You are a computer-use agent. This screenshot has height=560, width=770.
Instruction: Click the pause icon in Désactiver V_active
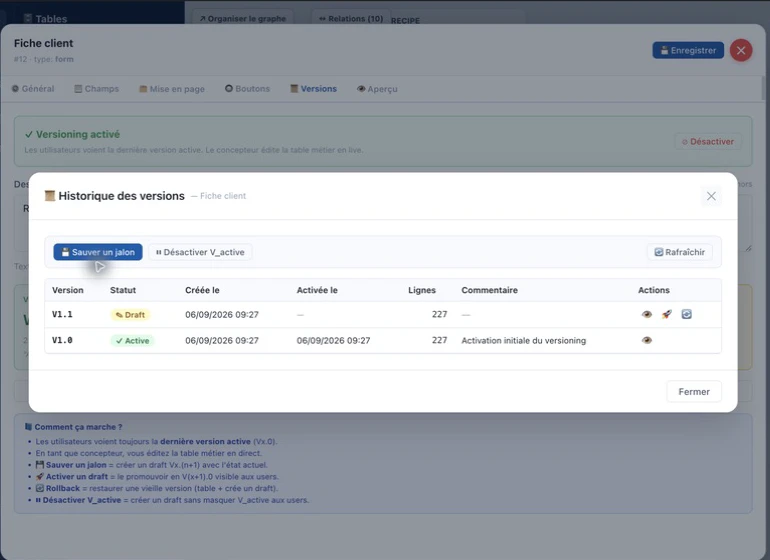[x=159, y=252]
